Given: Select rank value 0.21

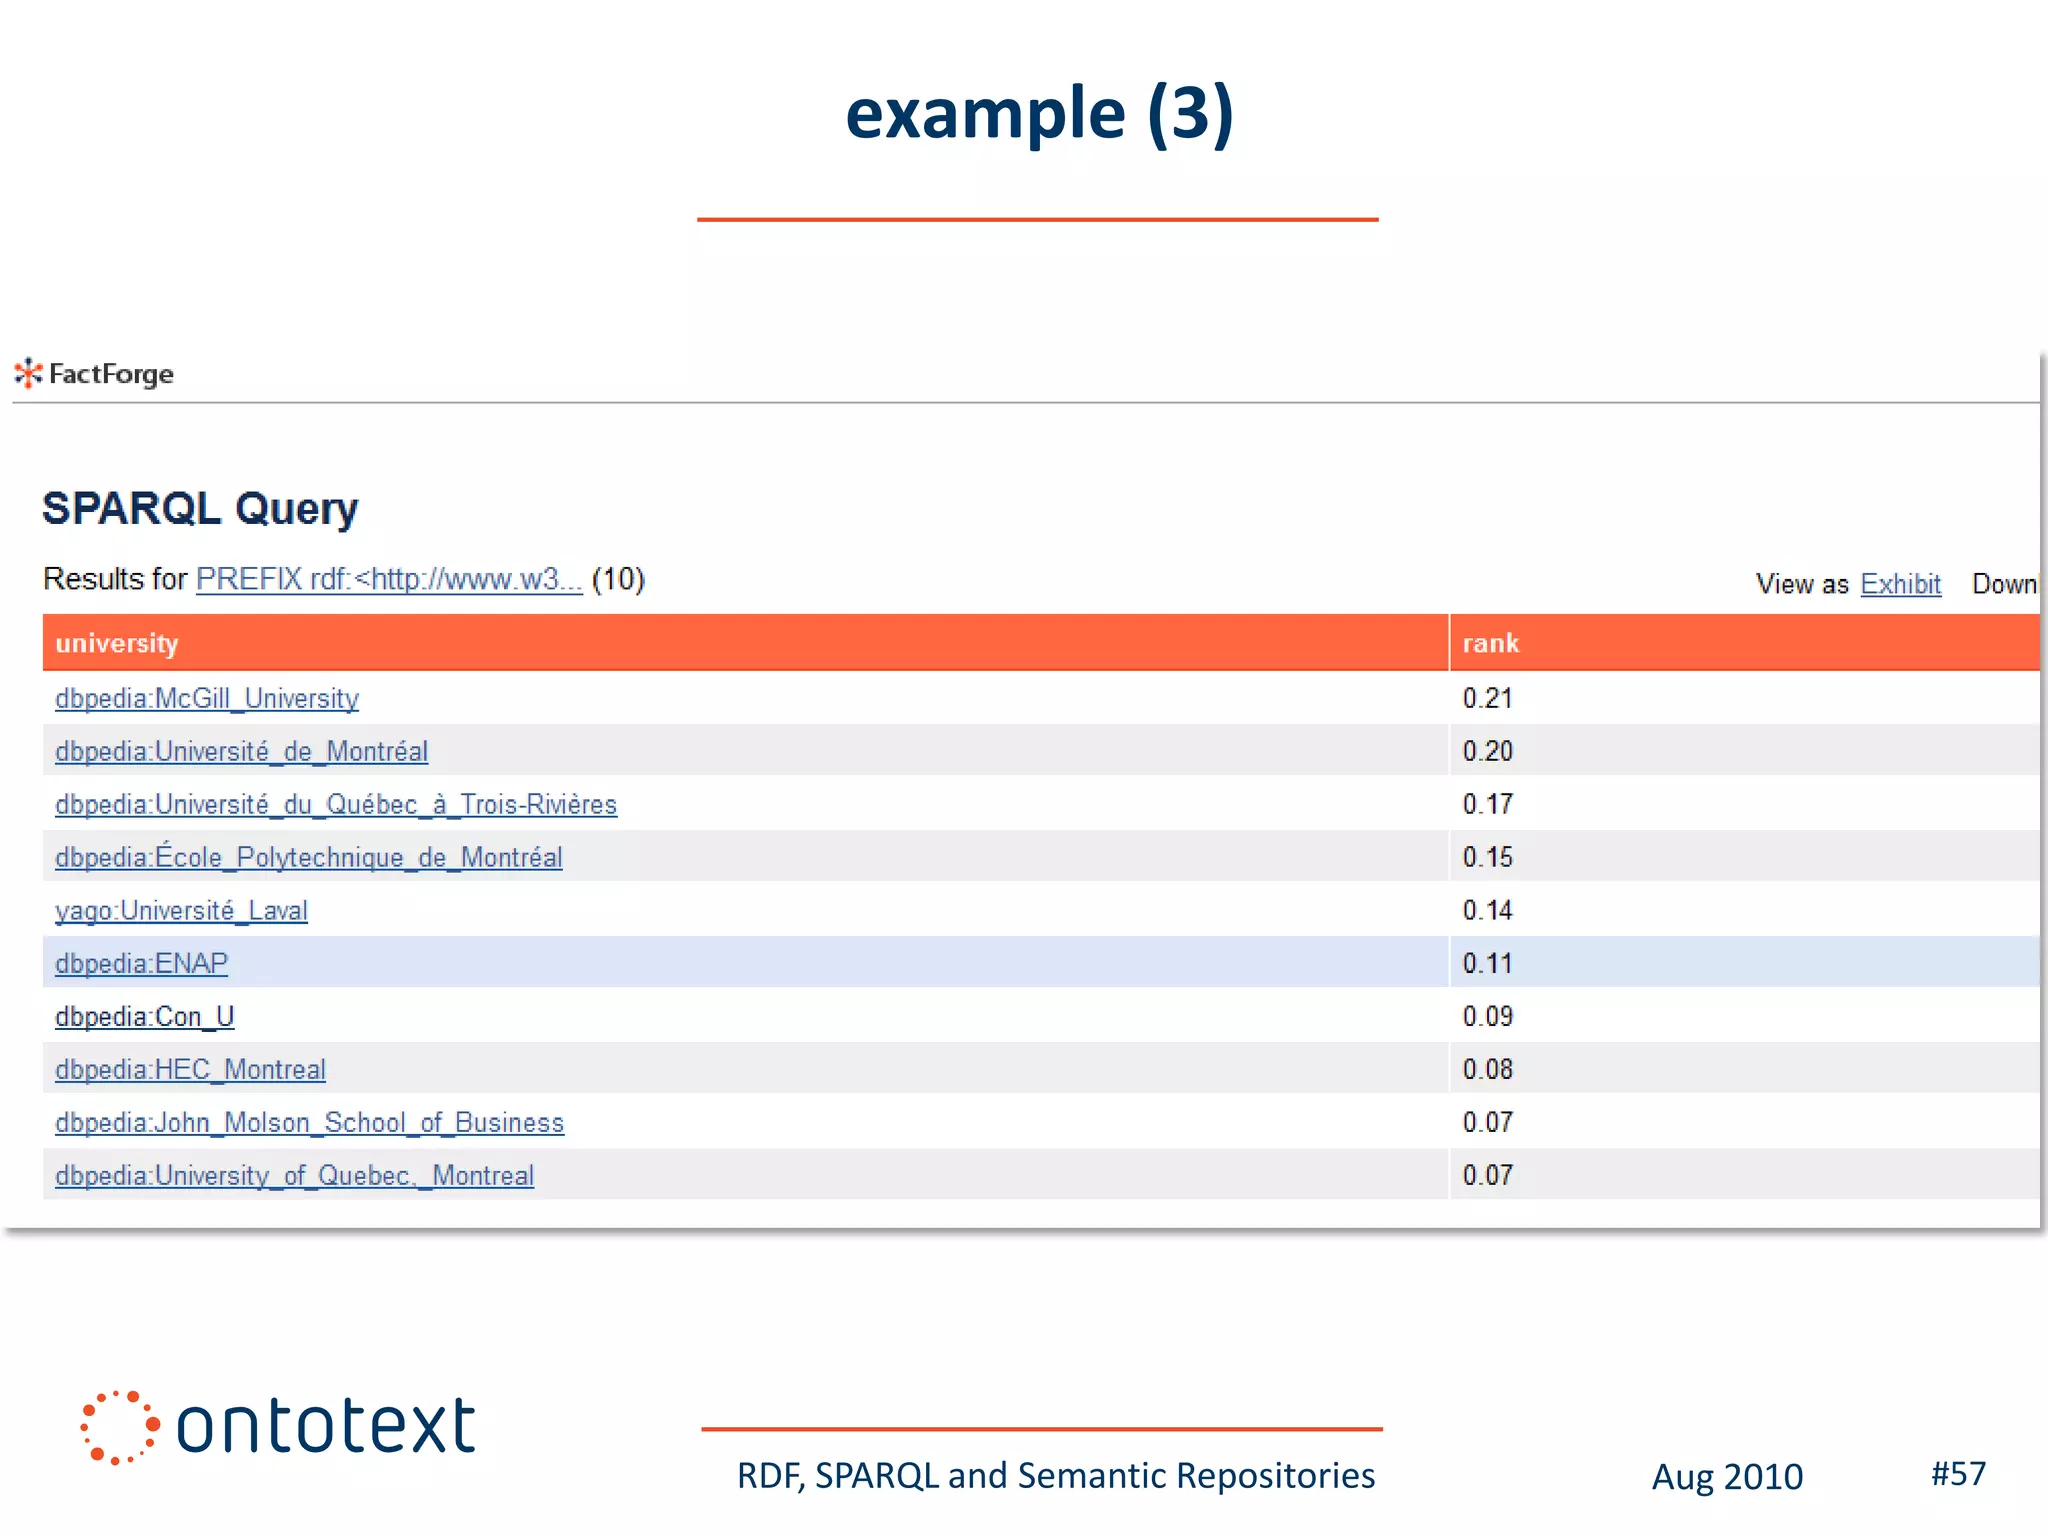Looking at the screenshot, I should pyautogui.click(x=1487, y=698).
